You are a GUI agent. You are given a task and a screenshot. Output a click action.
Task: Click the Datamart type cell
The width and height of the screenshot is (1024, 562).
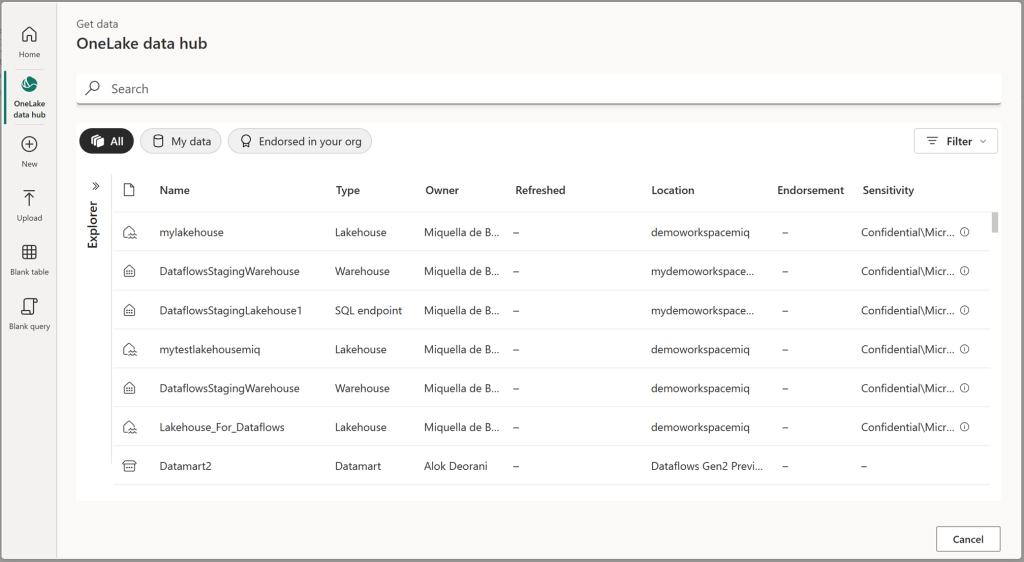pos(358,466)
